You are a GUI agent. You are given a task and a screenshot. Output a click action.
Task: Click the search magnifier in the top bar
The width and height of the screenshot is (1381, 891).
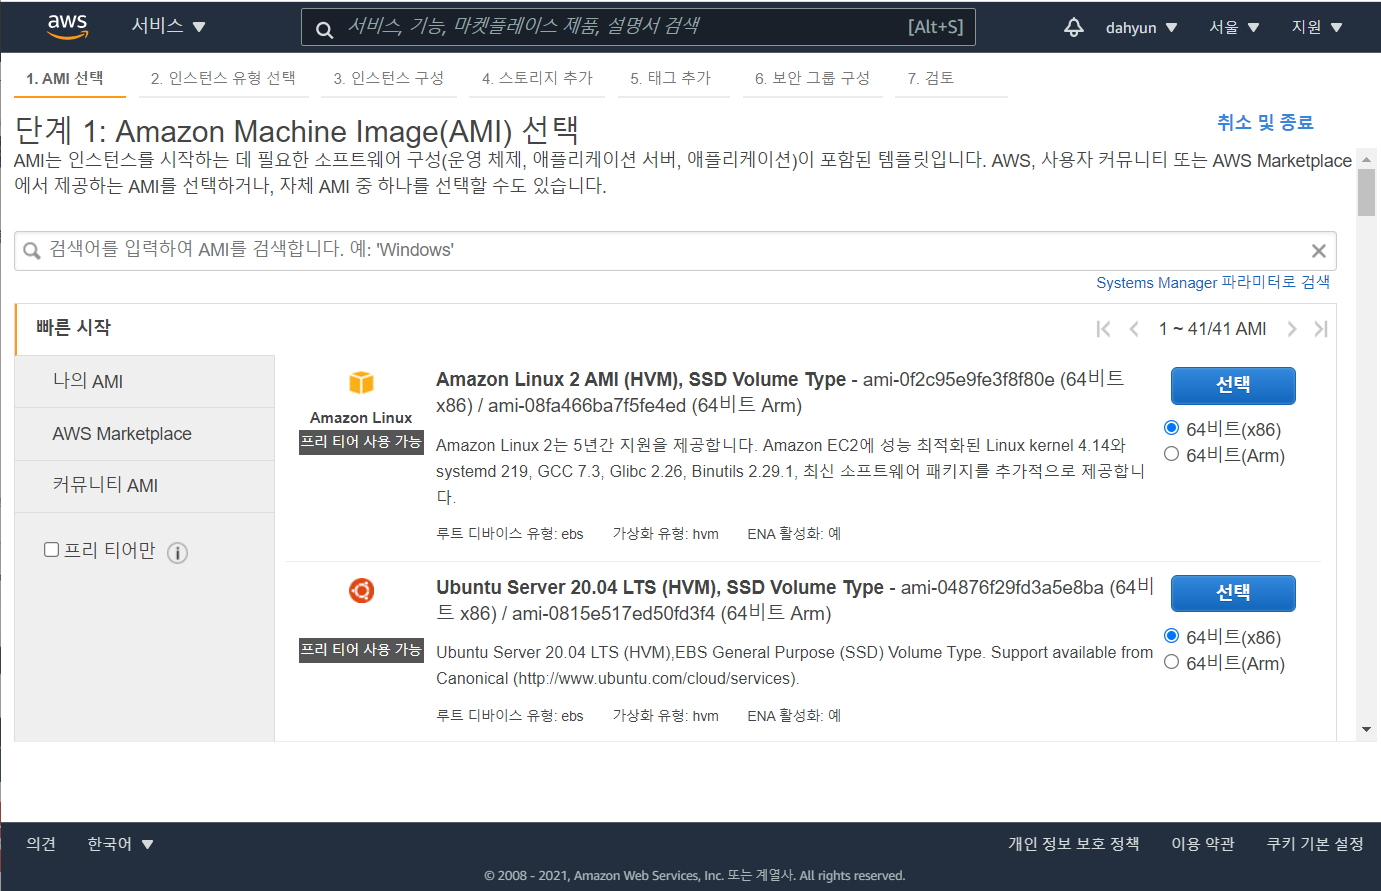tap(324, 29)
